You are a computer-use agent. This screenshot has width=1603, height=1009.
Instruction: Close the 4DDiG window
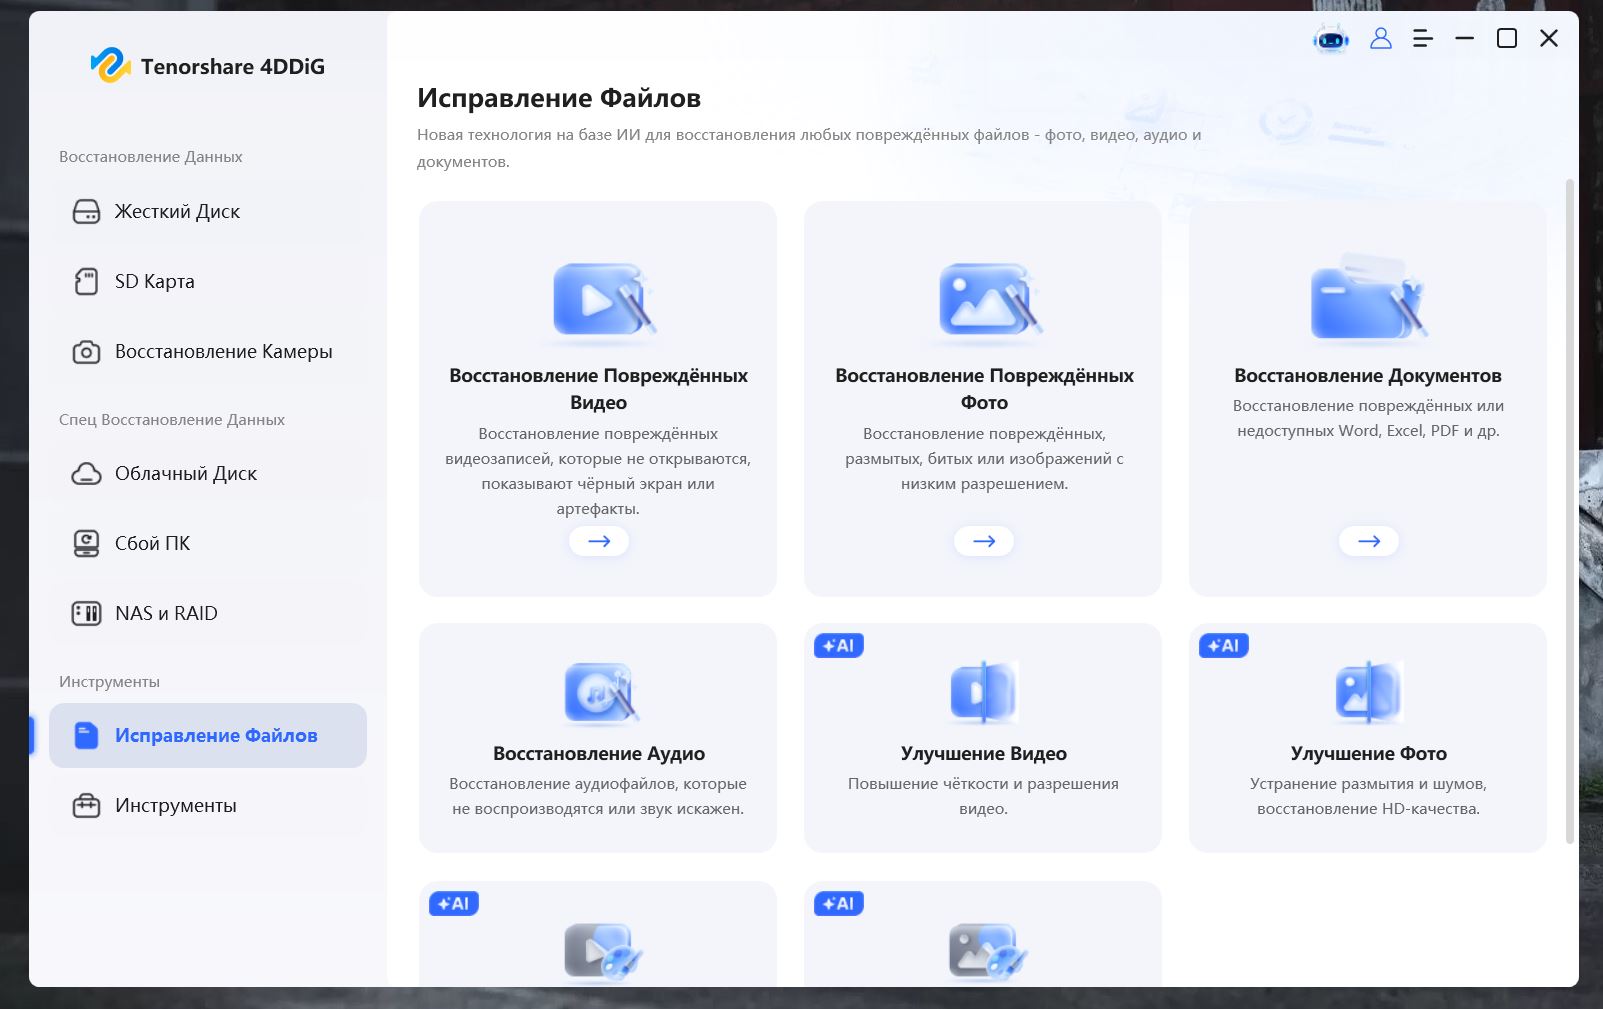coord(1549,38)
